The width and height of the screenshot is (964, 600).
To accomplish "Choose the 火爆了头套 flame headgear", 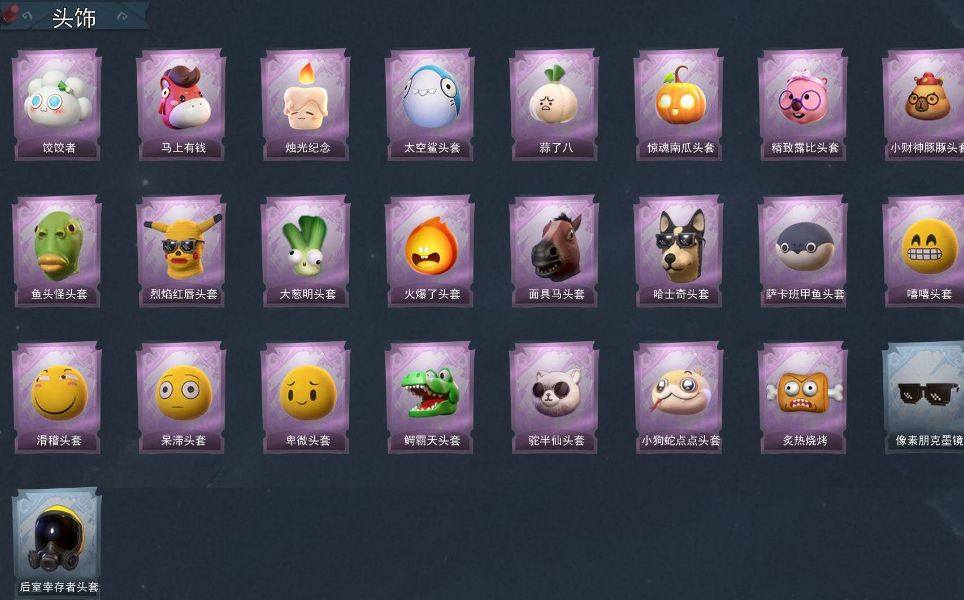I will (430, 251).
